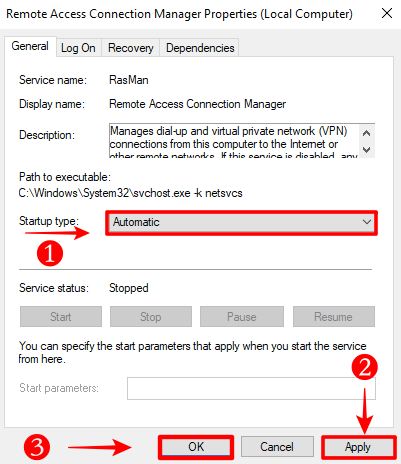This screenshot has height=464, width=401.
Task: Switch to the General tab
Action: [30, 46]
